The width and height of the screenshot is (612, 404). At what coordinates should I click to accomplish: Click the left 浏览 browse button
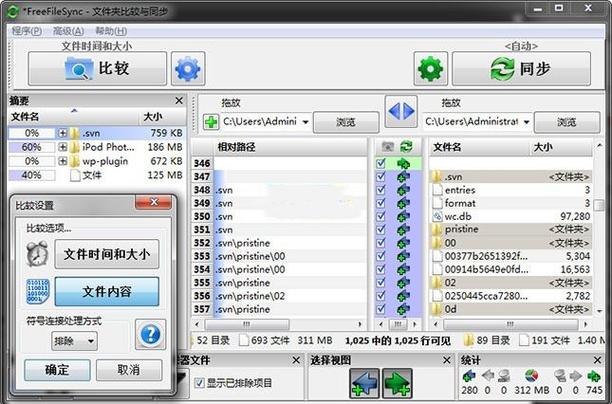point(346,122)
